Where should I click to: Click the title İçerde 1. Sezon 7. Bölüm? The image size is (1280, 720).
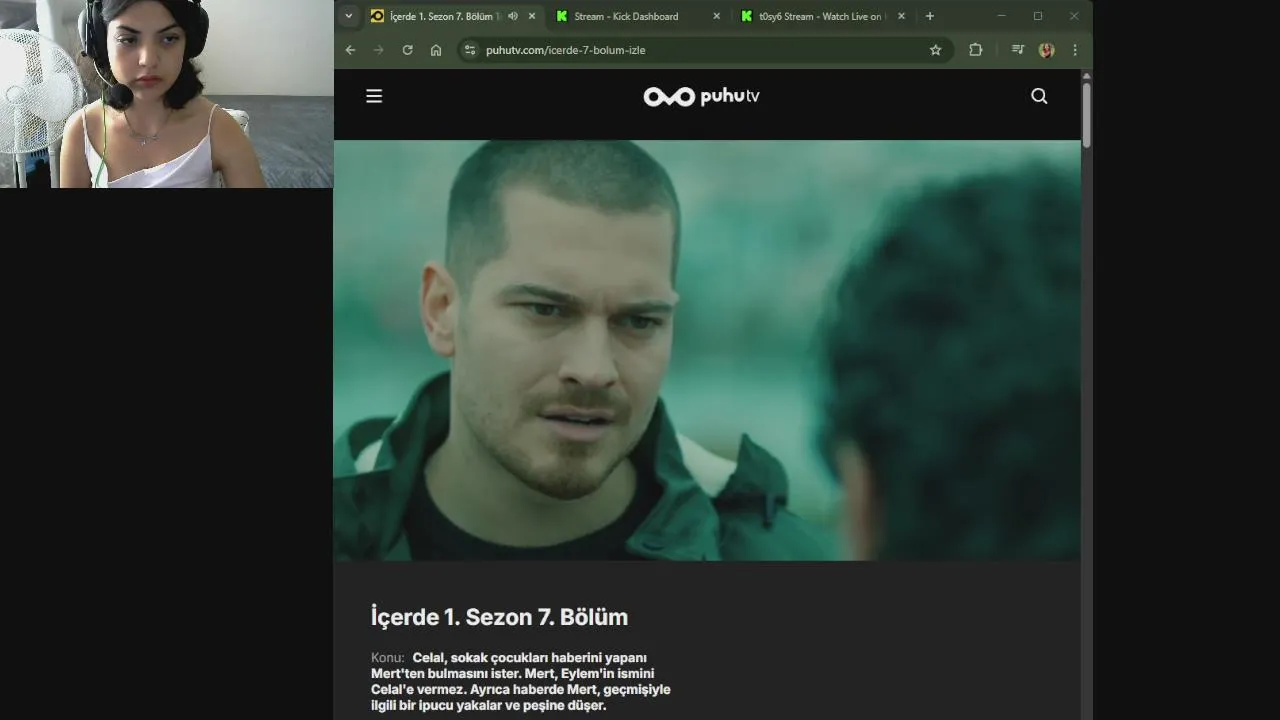tap(499, 617)
